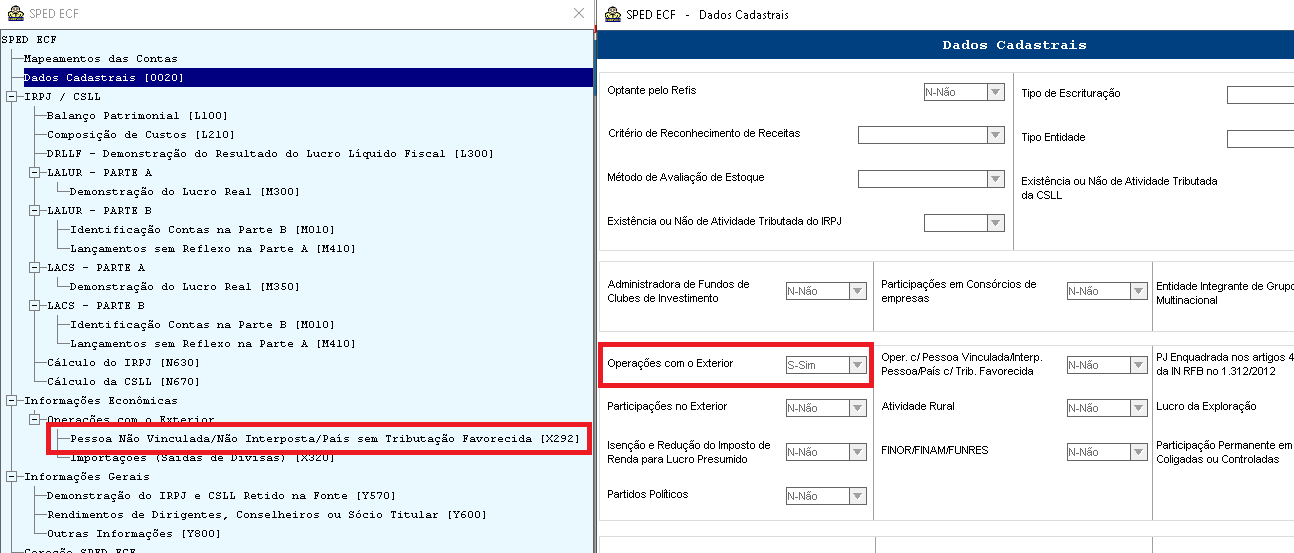Viewport: 1294px width, 553px height.
Task: Collapse the LACS - PARTE B node
Action: (34, 306)
